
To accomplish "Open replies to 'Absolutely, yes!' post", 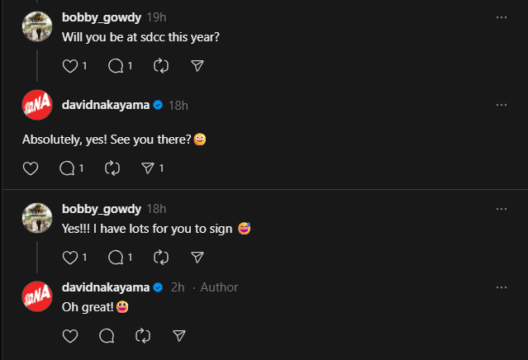I will click(x=67, y=168).
